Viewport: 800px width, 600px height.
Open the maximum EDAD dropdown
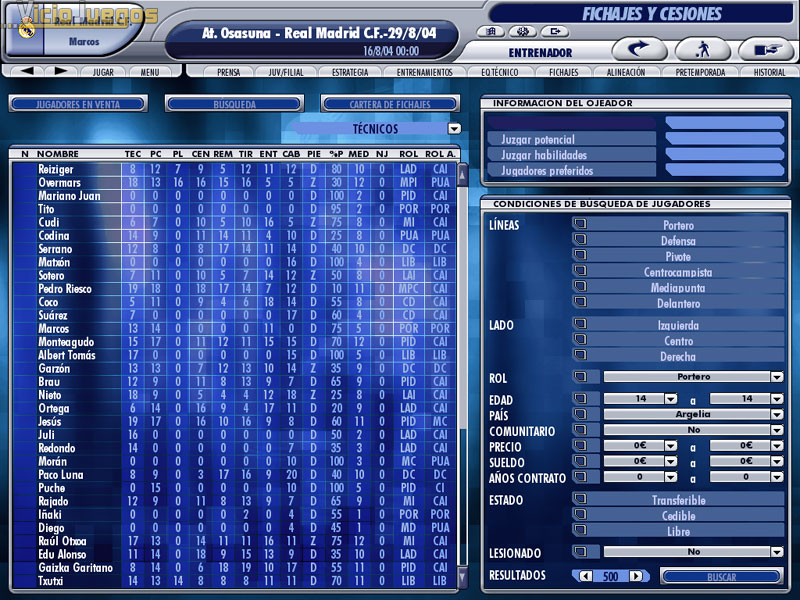point(777,398)
